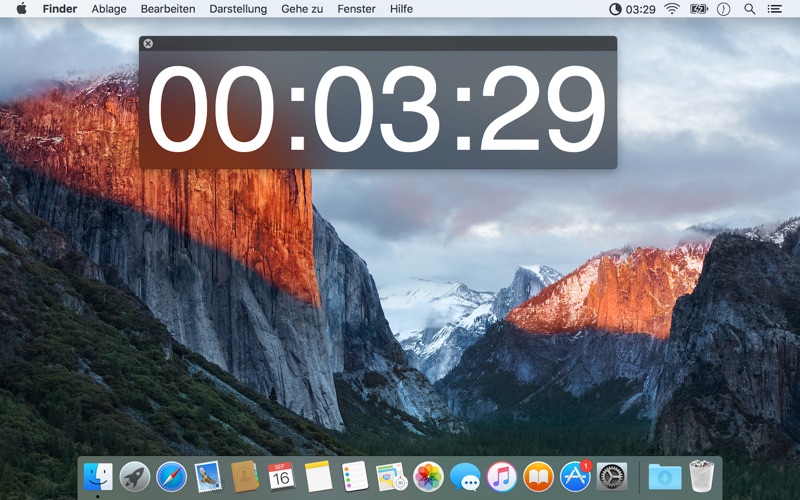
Task: Open Finder from the Dock
Action: 98,477
